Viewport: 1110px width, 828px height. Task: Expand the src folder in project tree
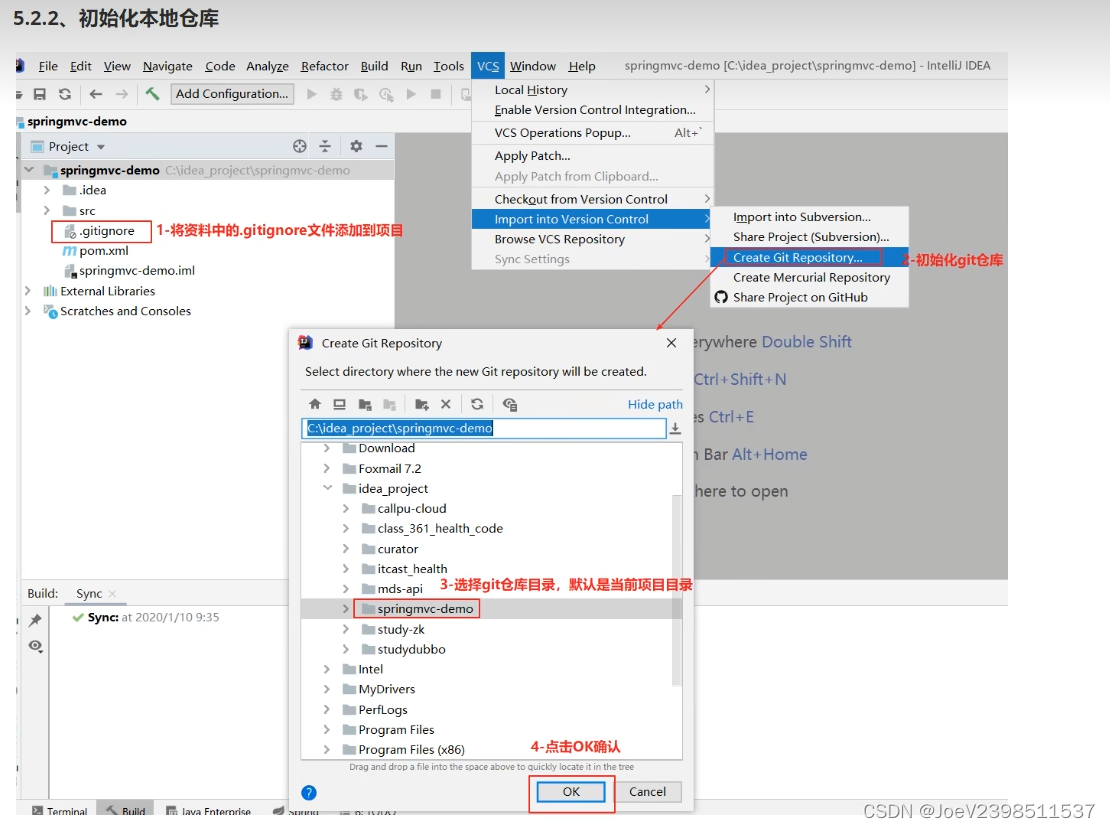(x=47, y=211)
